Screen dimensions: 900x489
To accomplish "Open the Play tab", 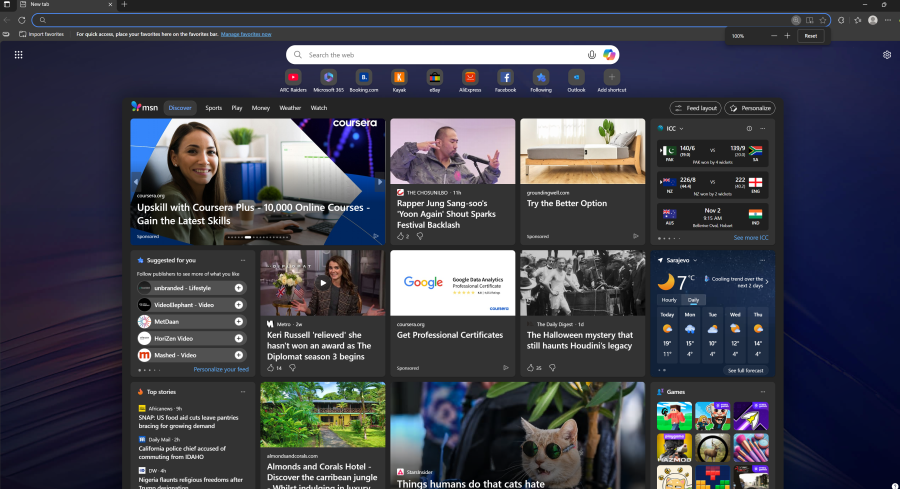I will point(236,108).
